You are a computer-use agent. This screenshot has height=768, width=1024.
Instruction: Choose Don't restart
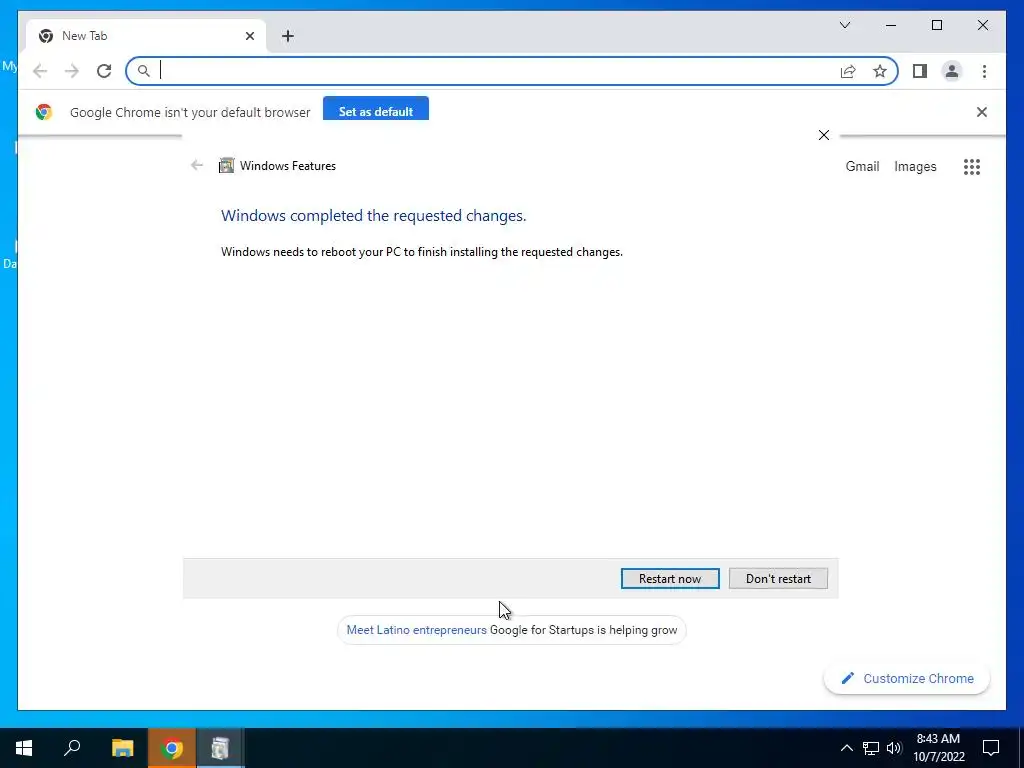point(778,579)
